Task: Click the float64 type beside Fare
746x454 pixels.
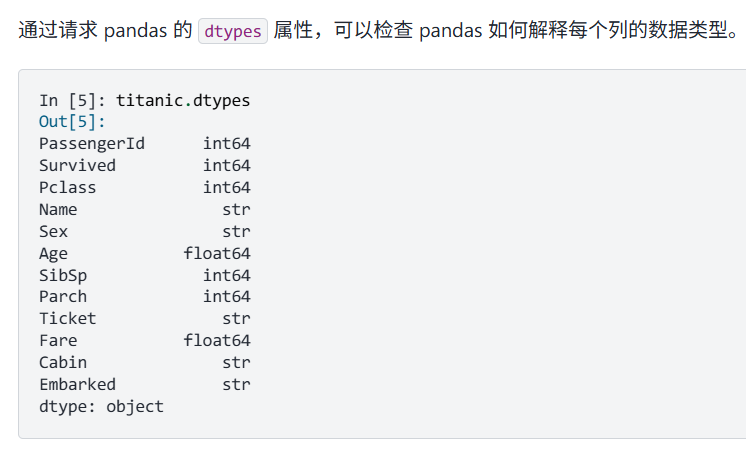Action: 217,340
